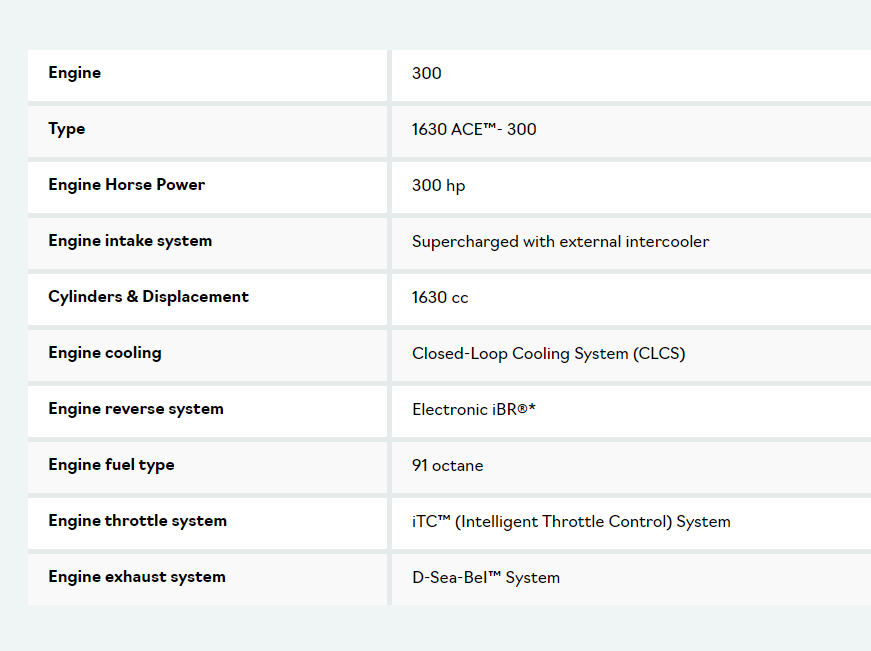Select the "Electronic iBR®*" value
This screenshot has height=651, width=871.
pyautogui.click(x=474, y=409)
